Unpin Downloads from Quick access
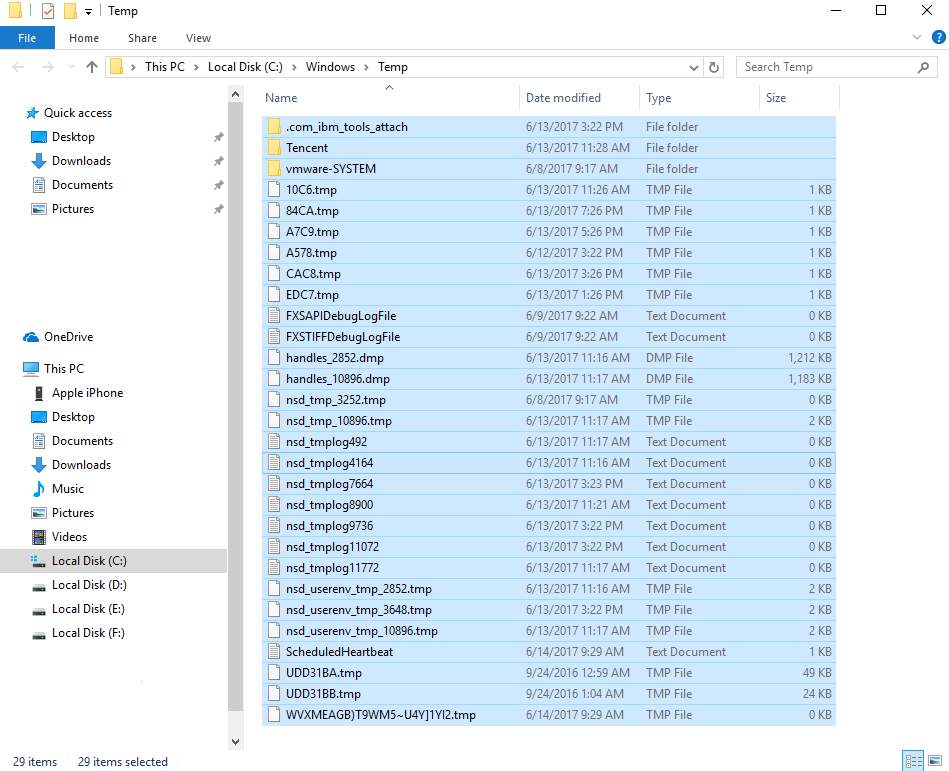949x771 pixels. pos(218,160)
